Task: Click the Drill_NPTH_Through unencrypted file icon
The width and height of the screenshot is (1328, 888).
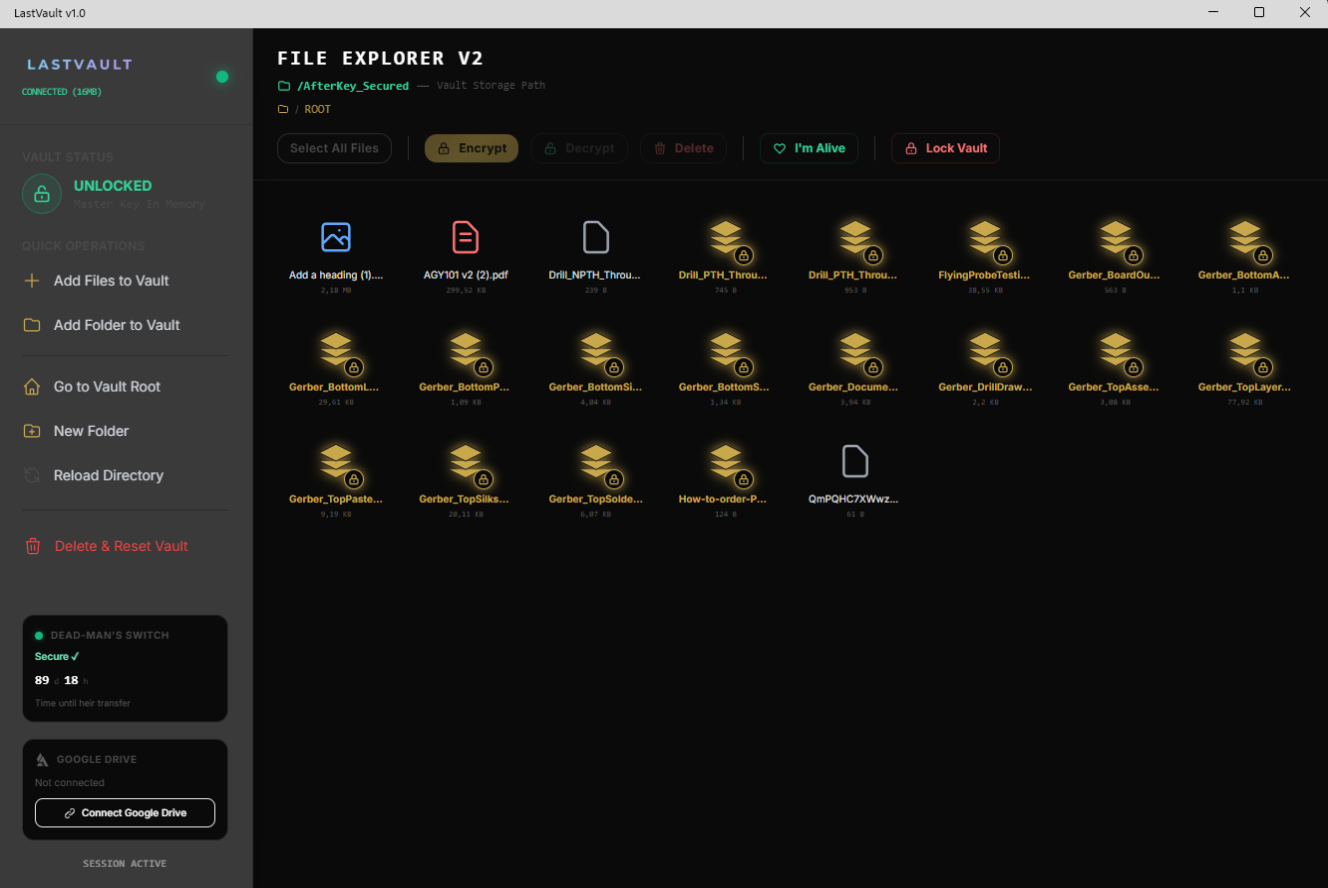Action: [595, 238]
